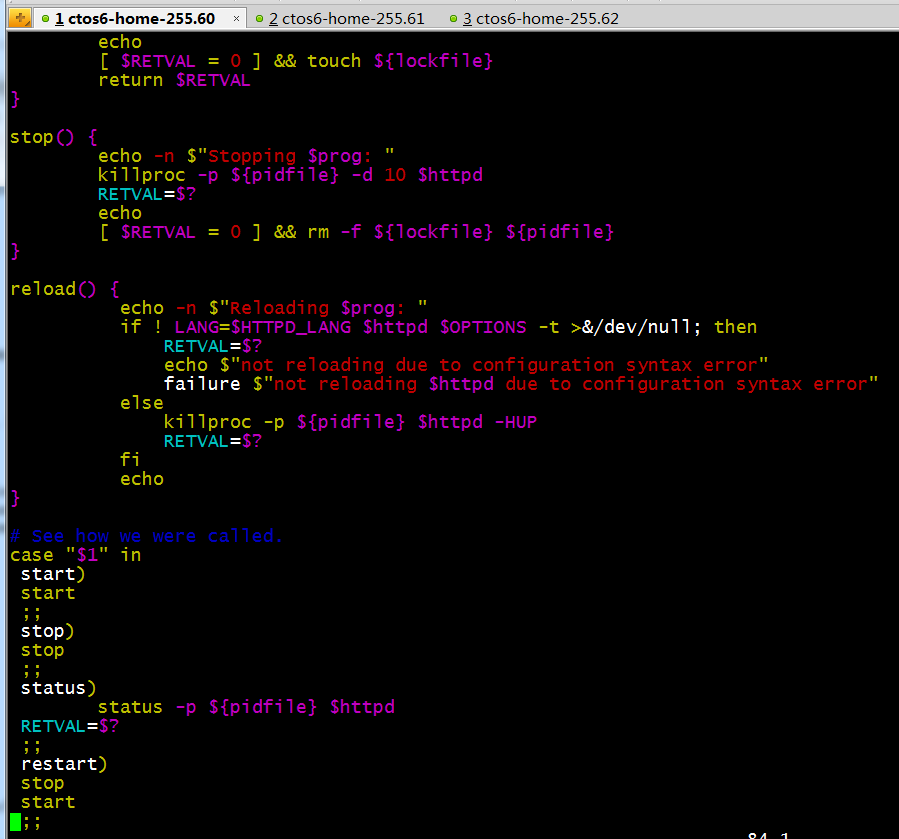The height and width of the screenshot is (839, 899).
Task: Close the ctos6-home-255.60 tab
Action: coord(236,19)
